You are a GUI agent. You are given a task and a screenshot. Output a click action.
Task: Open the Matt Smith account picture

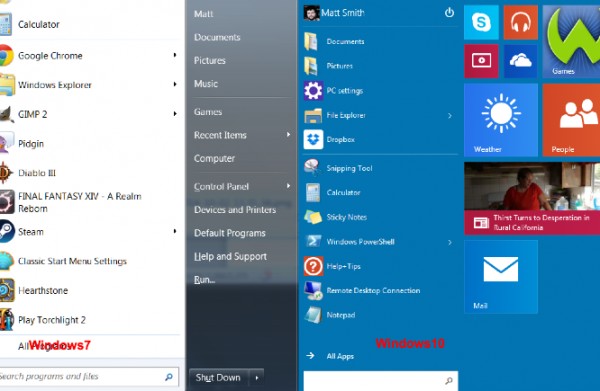coord(311,13)
